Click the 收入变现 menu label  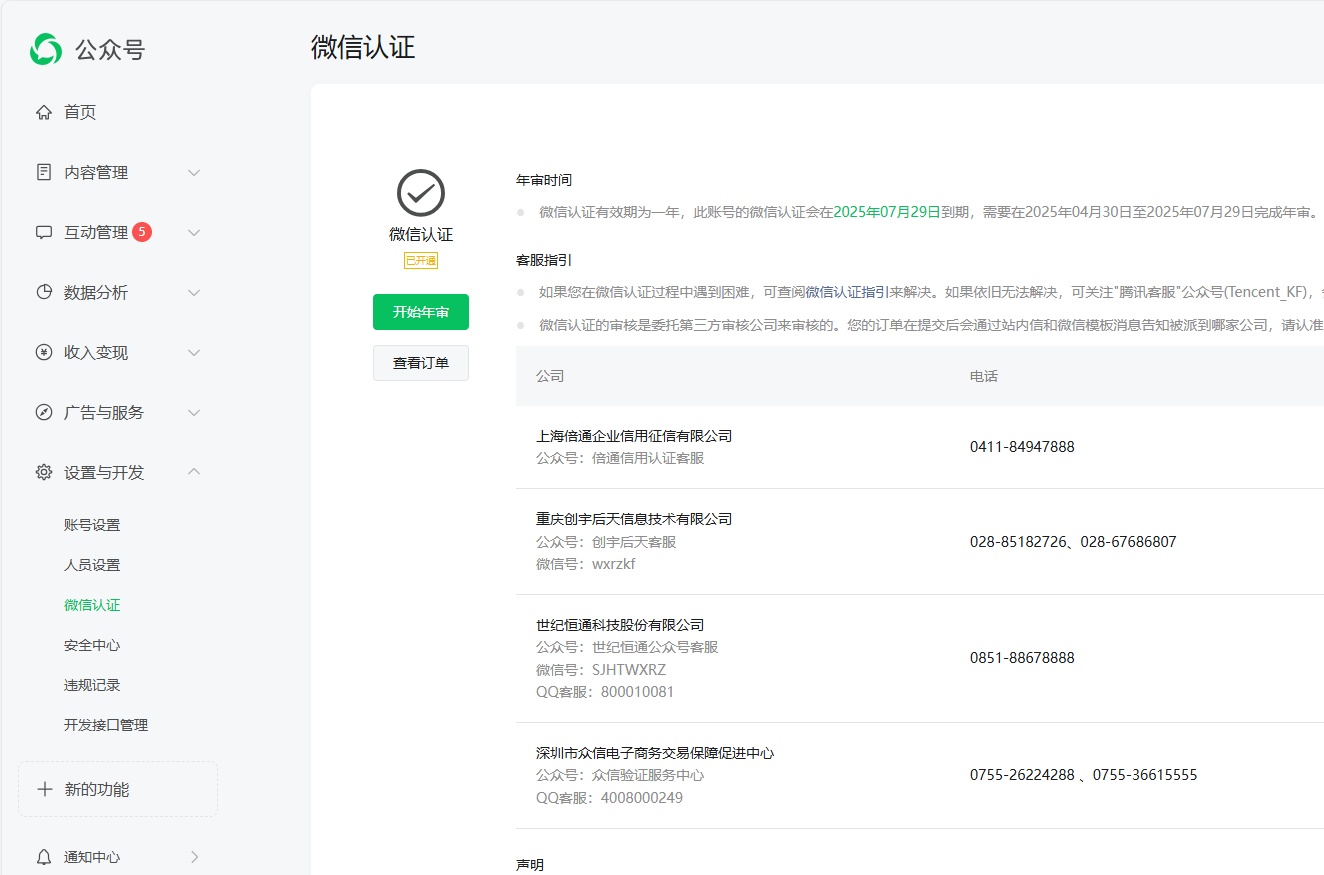click(96, 352)
